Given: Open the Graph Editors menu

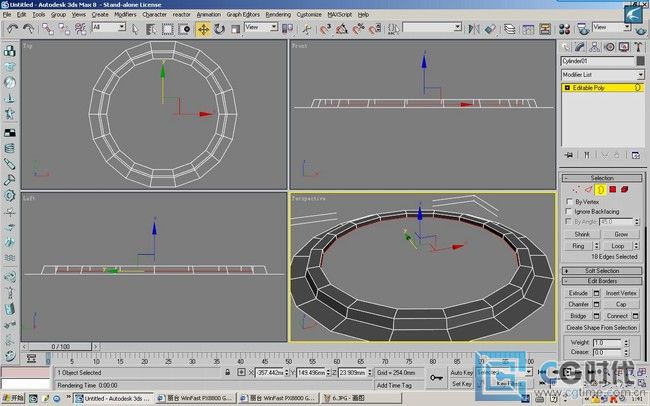Looking at the screenshot, I should (243, 15).
